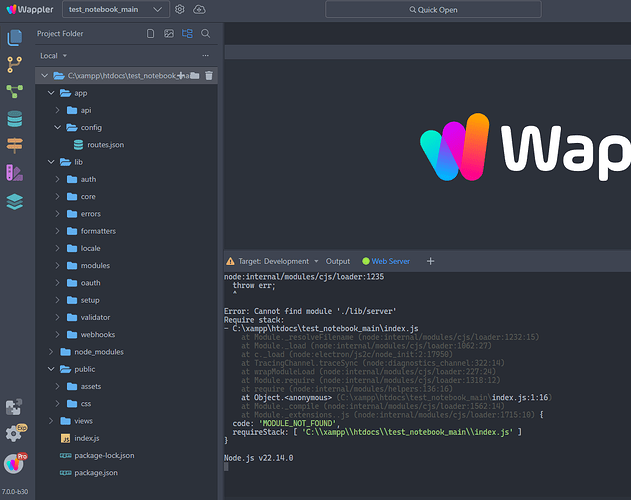This screenshot has width=631, height=500.
Task: Collapse the config folder
Action: click(x=58, y=128)
